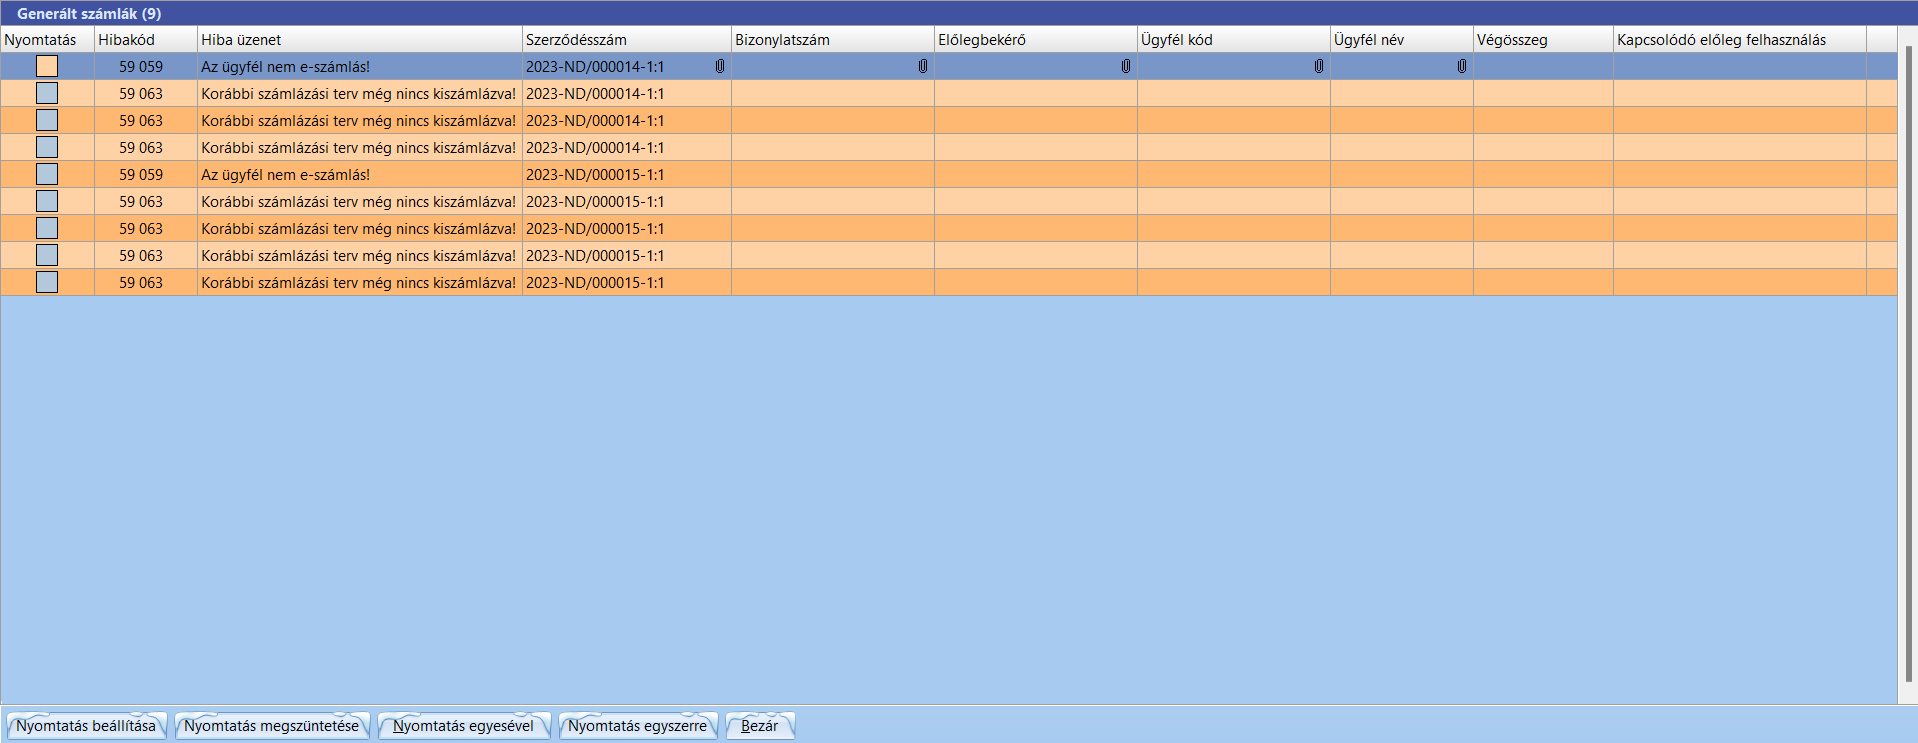1918x743 pixels.
Task: Click the vertical scrollbar of the invoice grid
Action: click(1908, 365)
